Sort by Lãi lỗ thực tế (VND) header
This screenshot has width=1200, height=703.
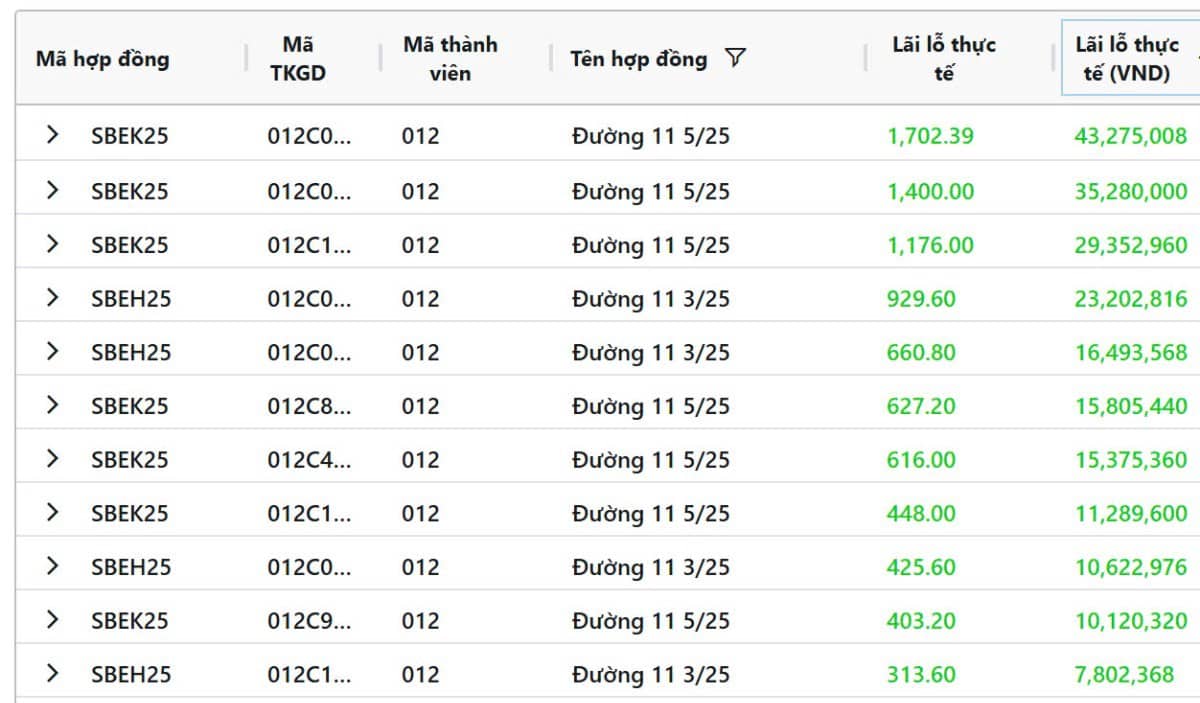coord(1127,59)
